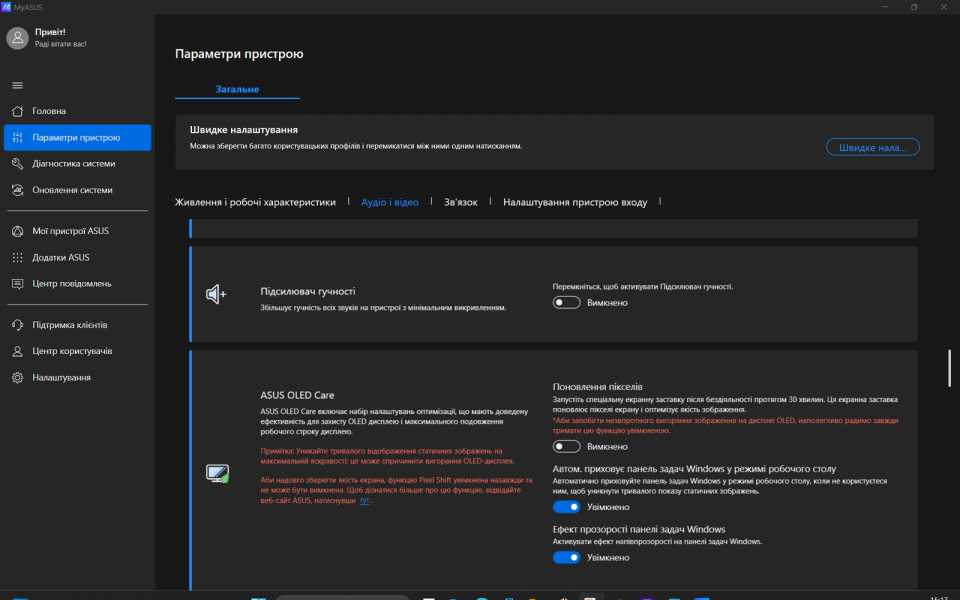Image resolution: width=960 pixels, height=600 pixels.
Task: Click the Підсилювач гучності speaker icon
Action: pos(216,294)
